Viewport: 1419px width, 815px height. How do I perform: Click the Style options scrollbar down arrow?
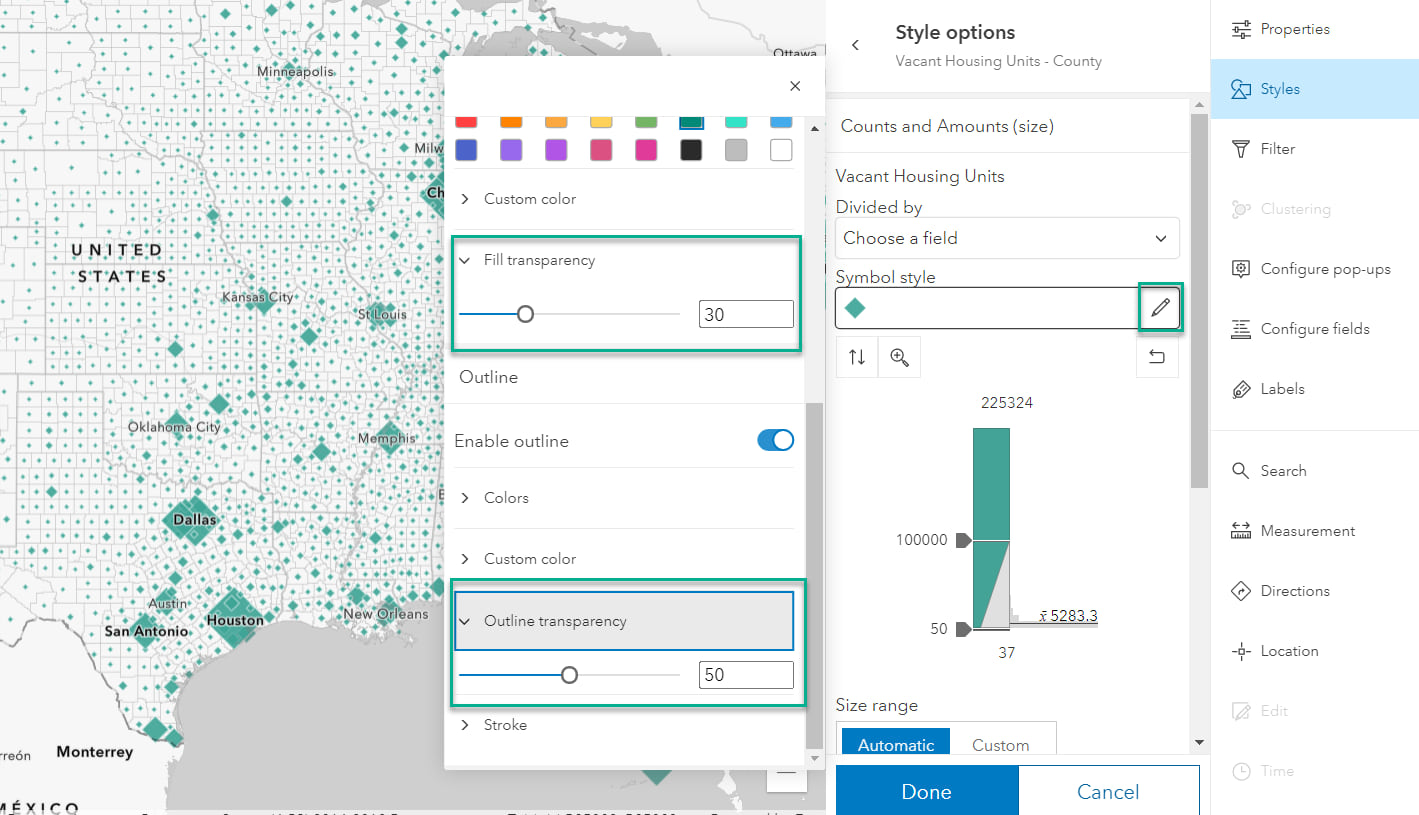coord(1199,742)
